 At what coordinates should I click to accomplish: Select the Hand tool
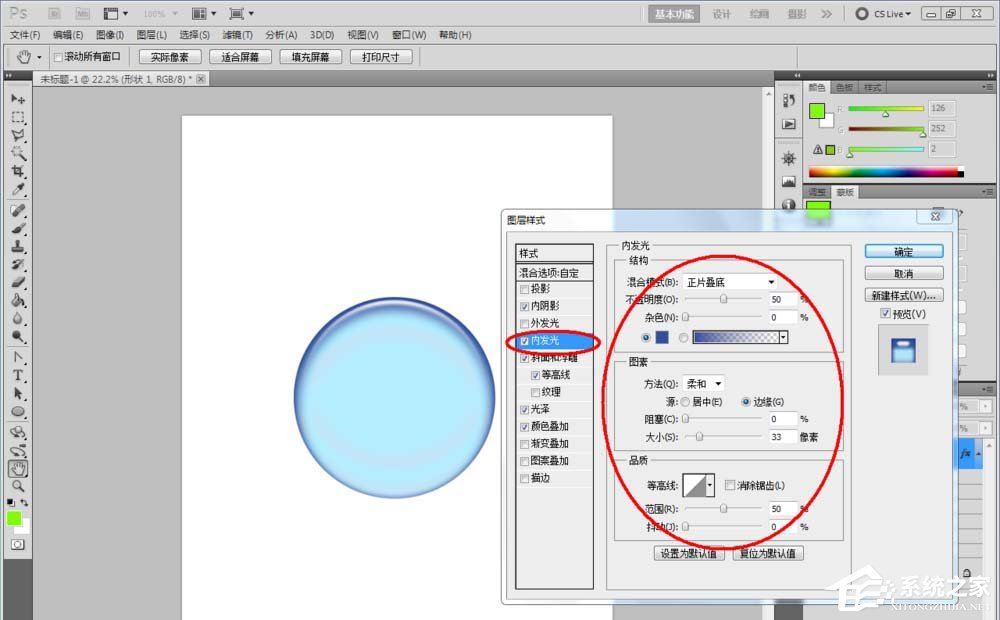point(18,468)
